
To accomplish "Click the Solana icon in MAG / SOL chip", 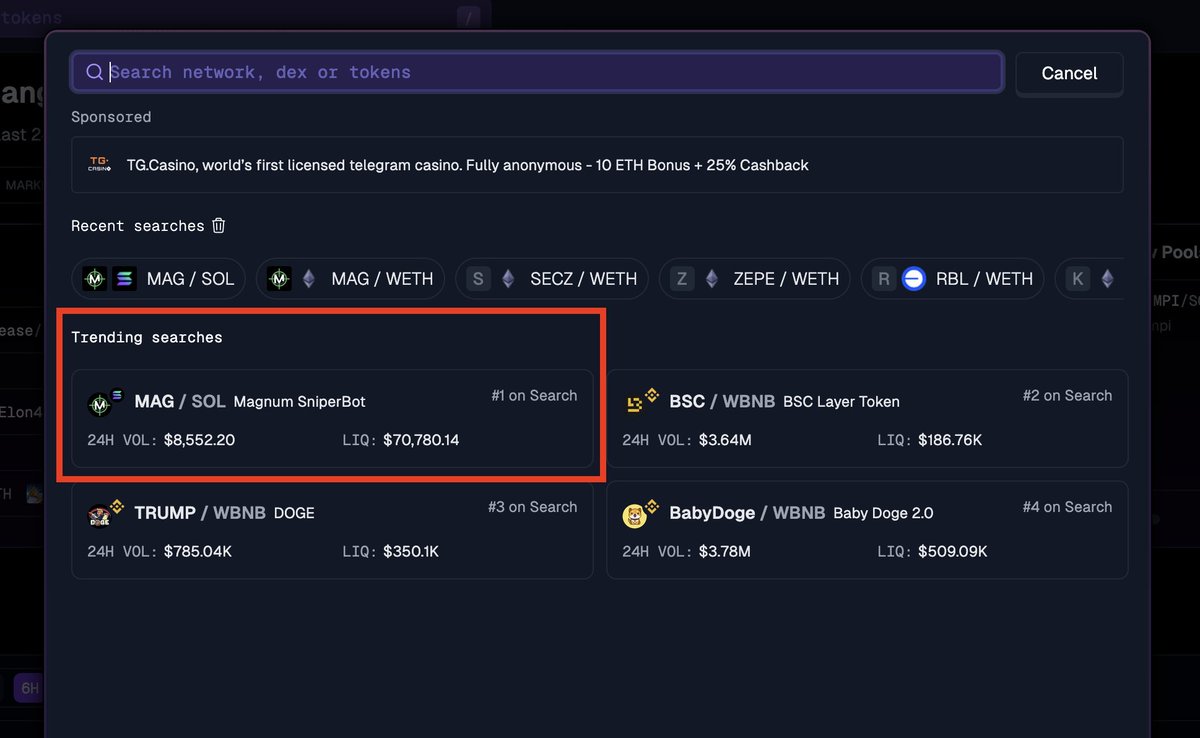I will click(x=124, y=279).
